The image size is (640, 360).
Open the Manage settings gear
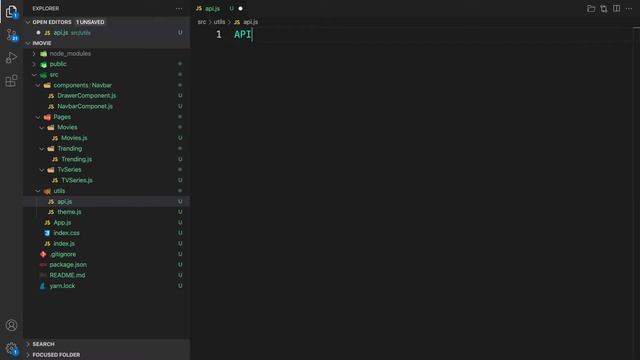point(11,349)
